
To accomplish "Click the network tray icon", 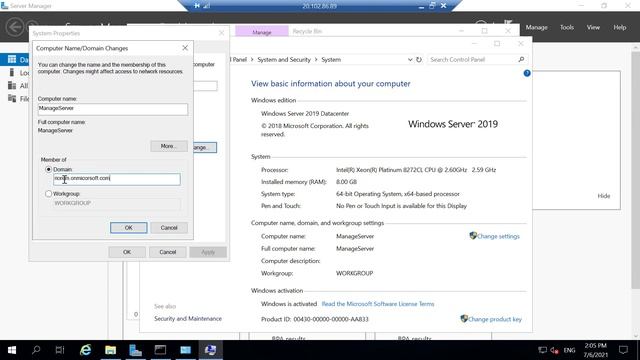I will tap(542, 350).
